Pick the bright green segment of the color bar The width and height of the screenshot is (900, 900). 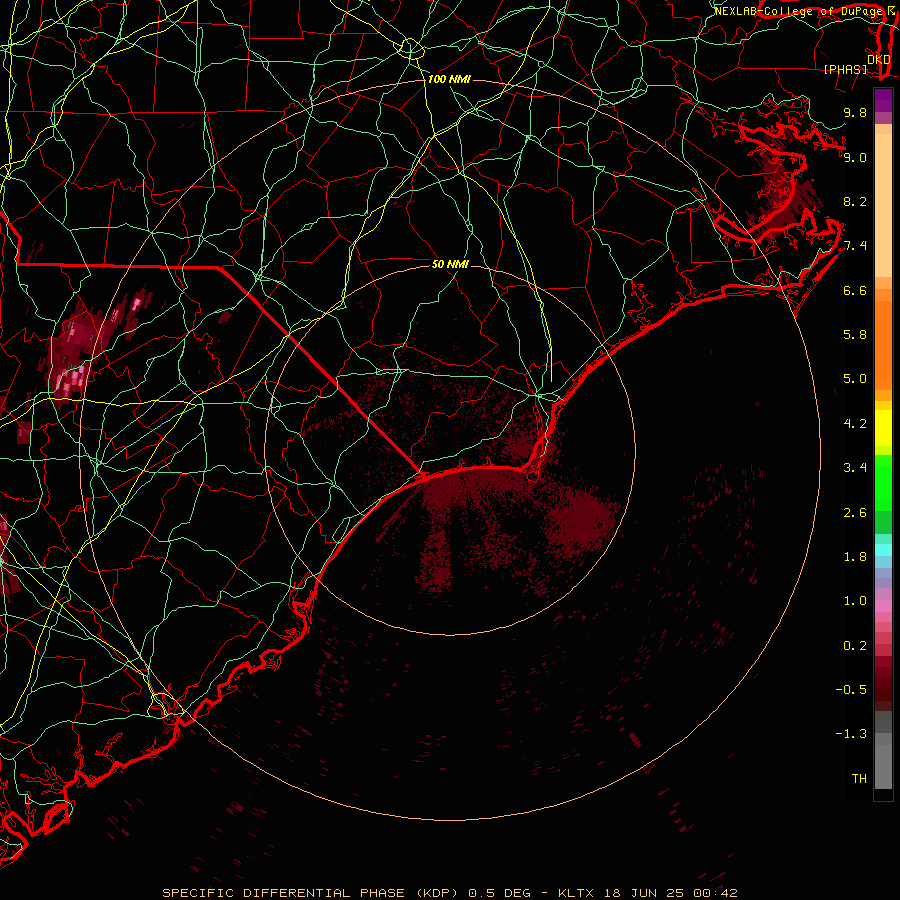(x=883, y=484)
